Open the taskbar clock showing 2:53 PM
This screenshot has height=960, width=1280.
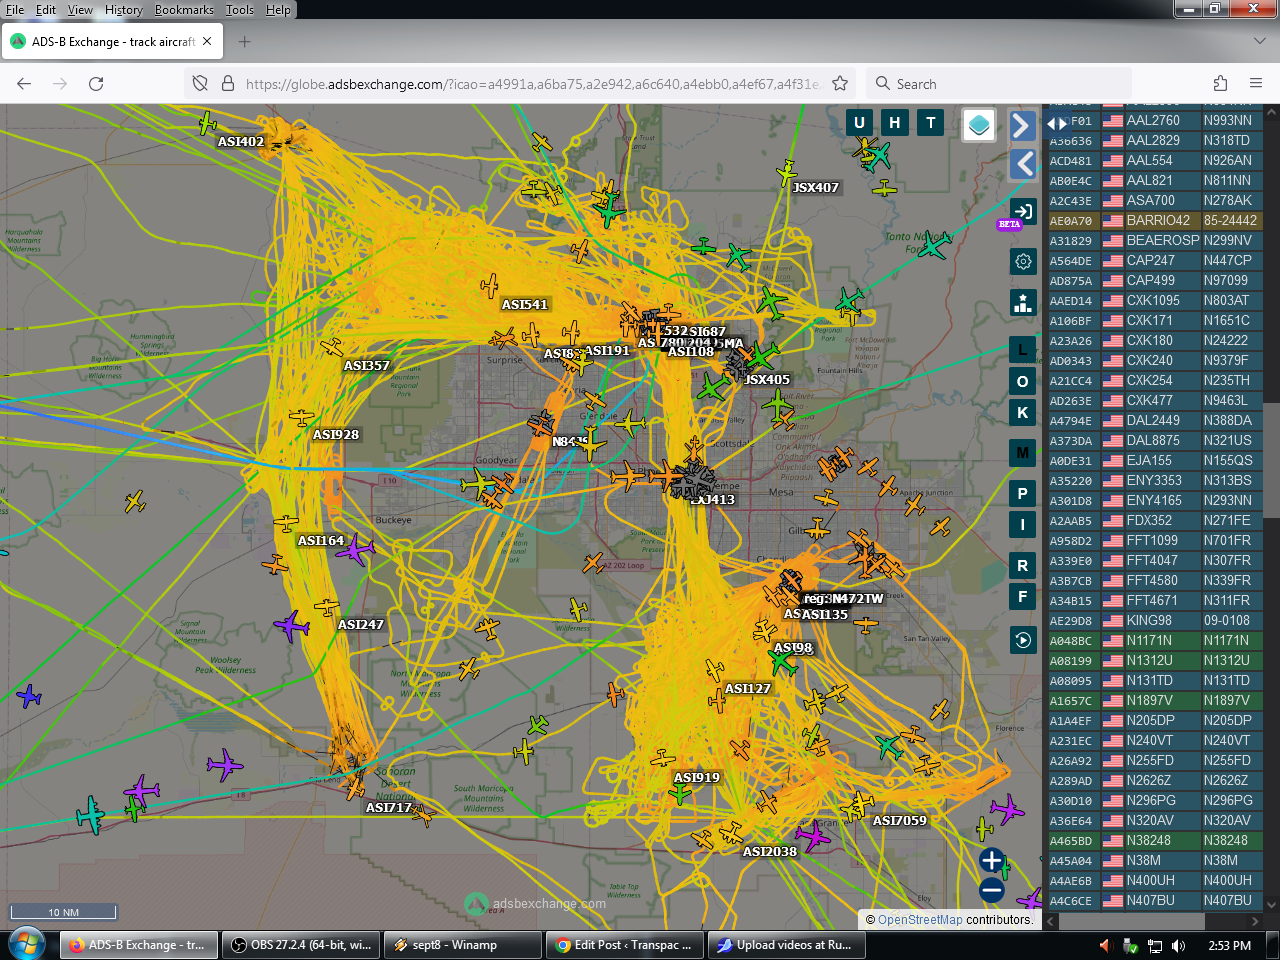[x=1229, y=946]
